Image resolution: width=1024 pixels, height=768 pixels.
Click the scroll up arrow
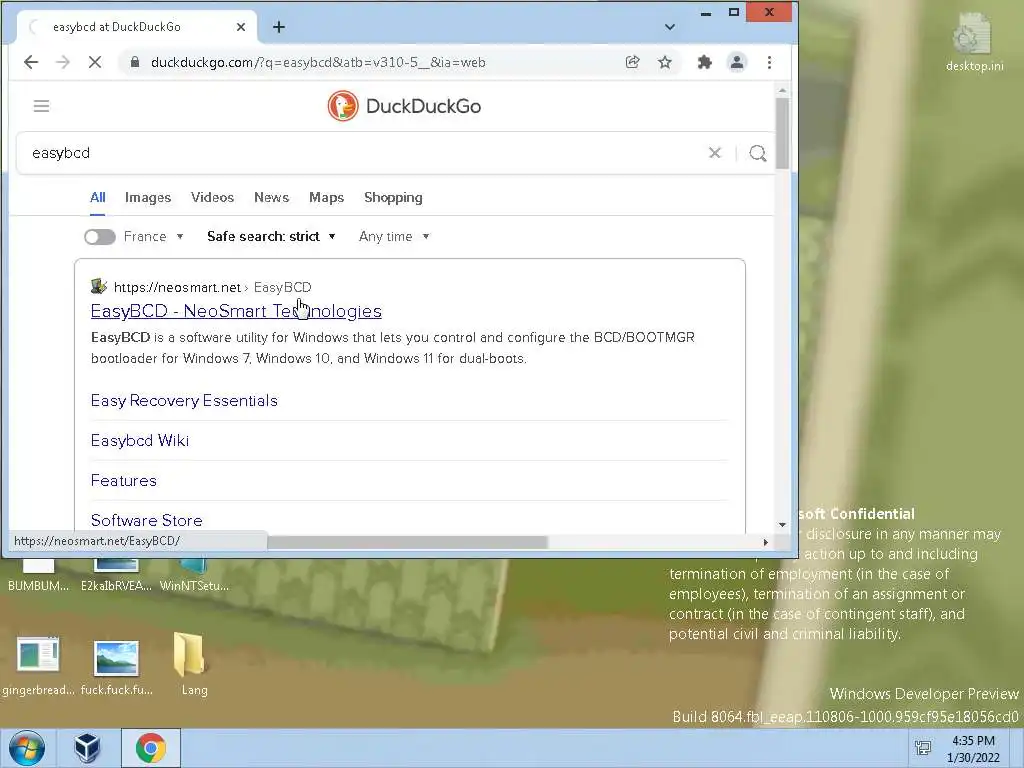click(782, 90)
